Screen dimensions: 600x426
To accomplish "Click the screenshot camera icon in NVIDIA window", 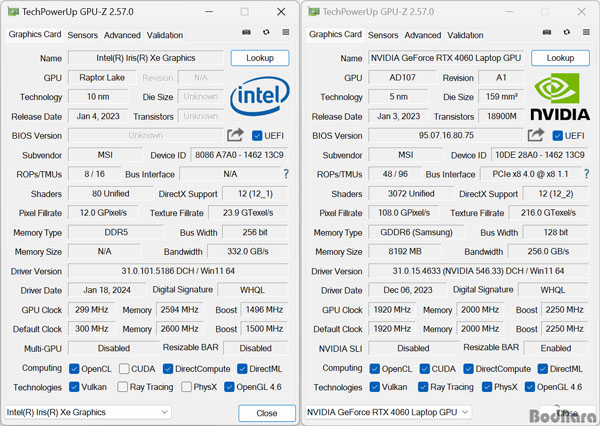I will tap(547, 32).
